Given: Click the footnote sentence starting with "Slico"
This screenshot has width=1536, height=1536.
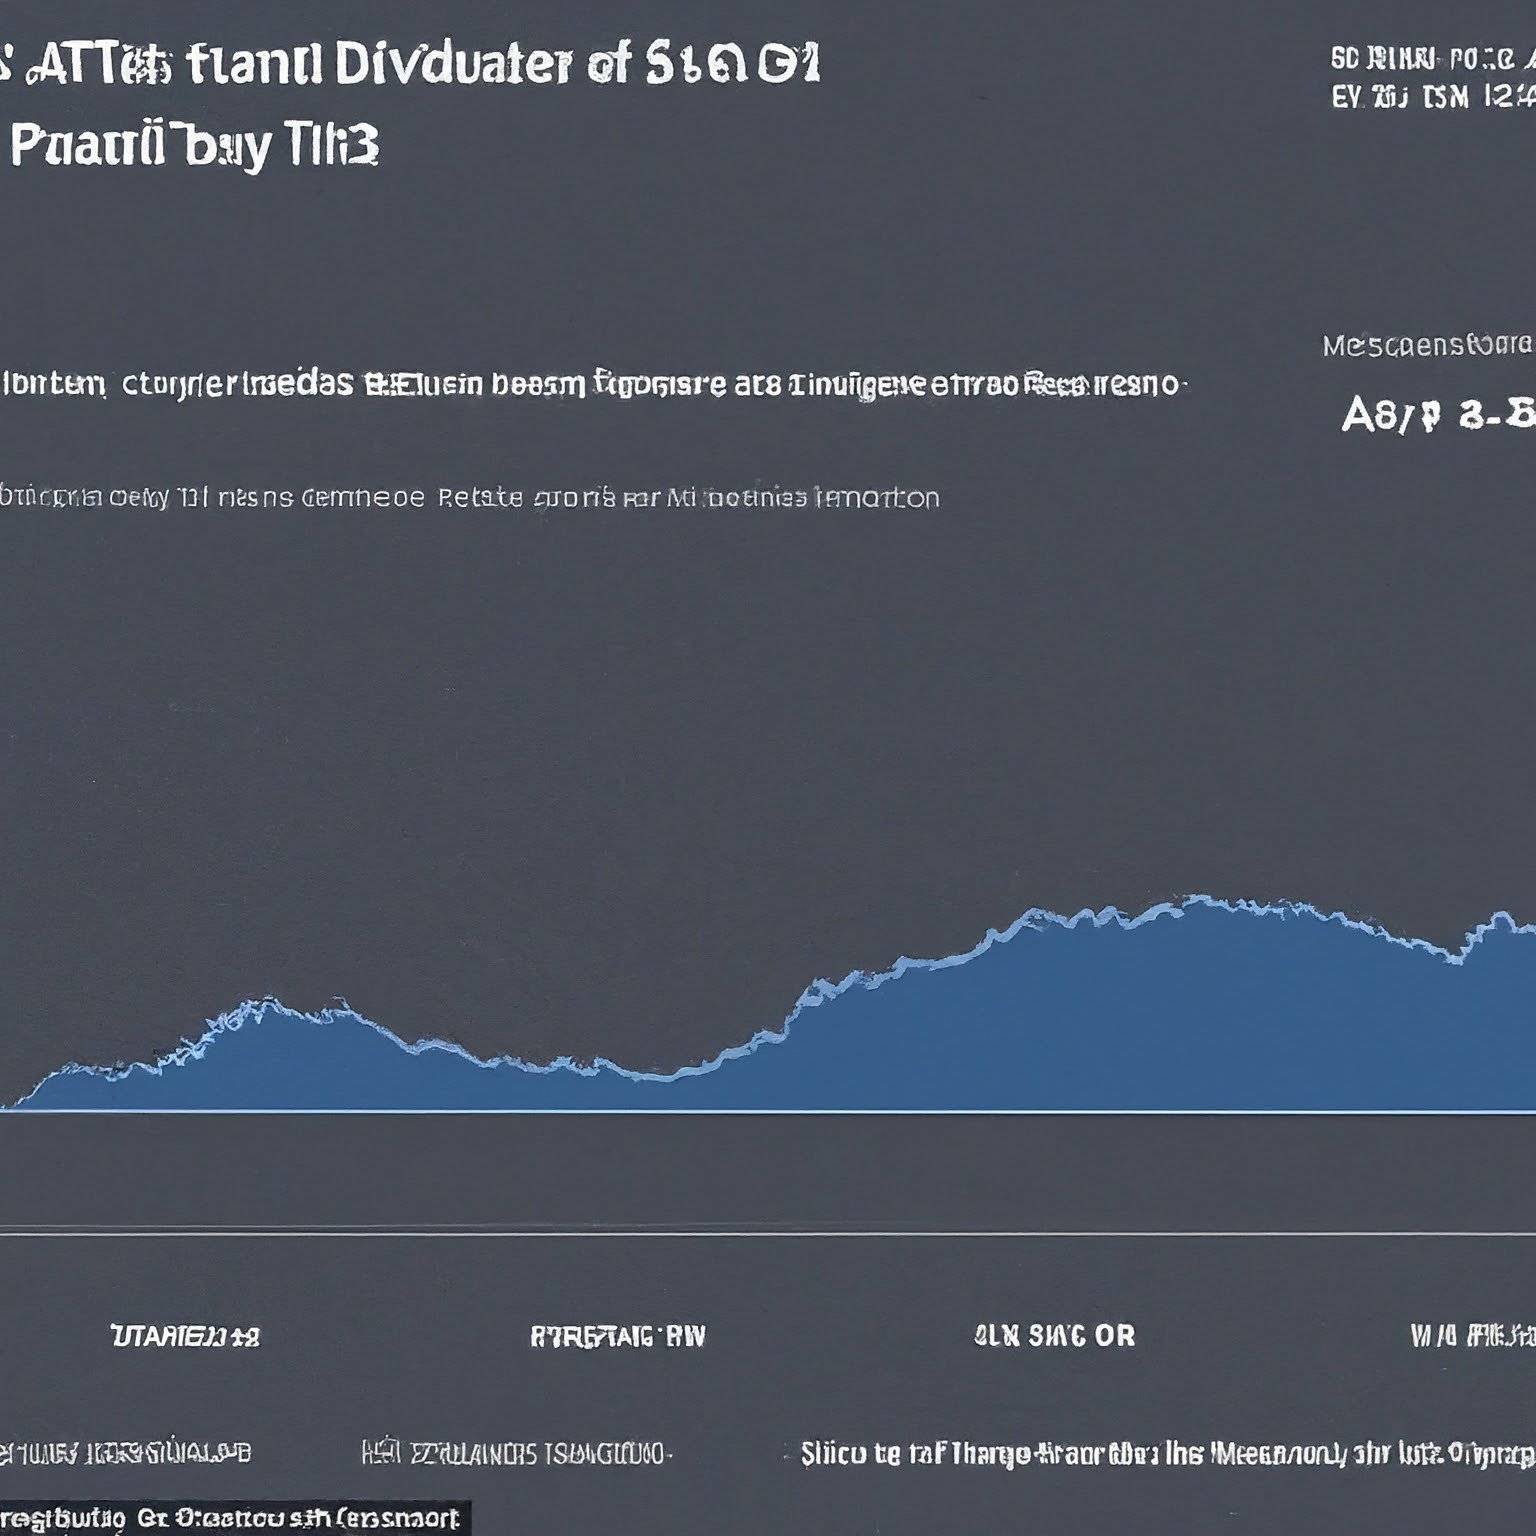Looking at the screenshot, I should (1167, 1453).
